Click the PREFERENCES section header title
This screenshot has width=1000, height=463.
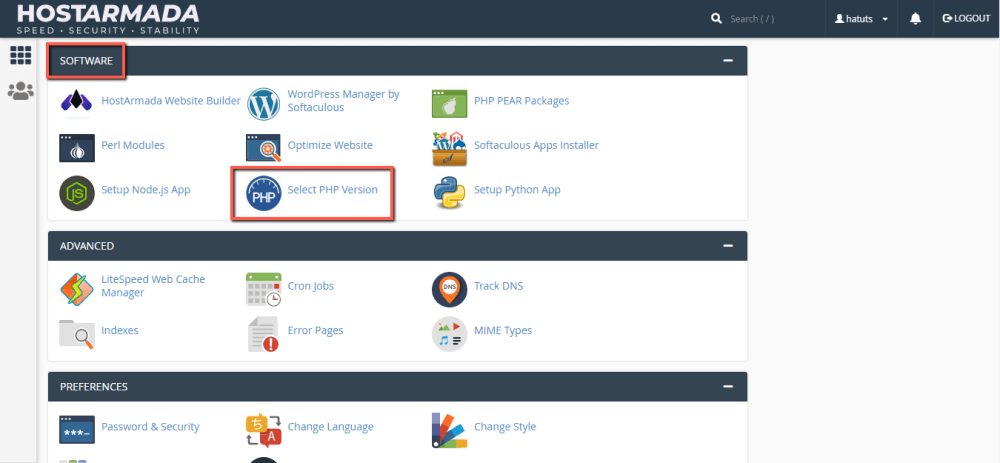pos(94,387)
